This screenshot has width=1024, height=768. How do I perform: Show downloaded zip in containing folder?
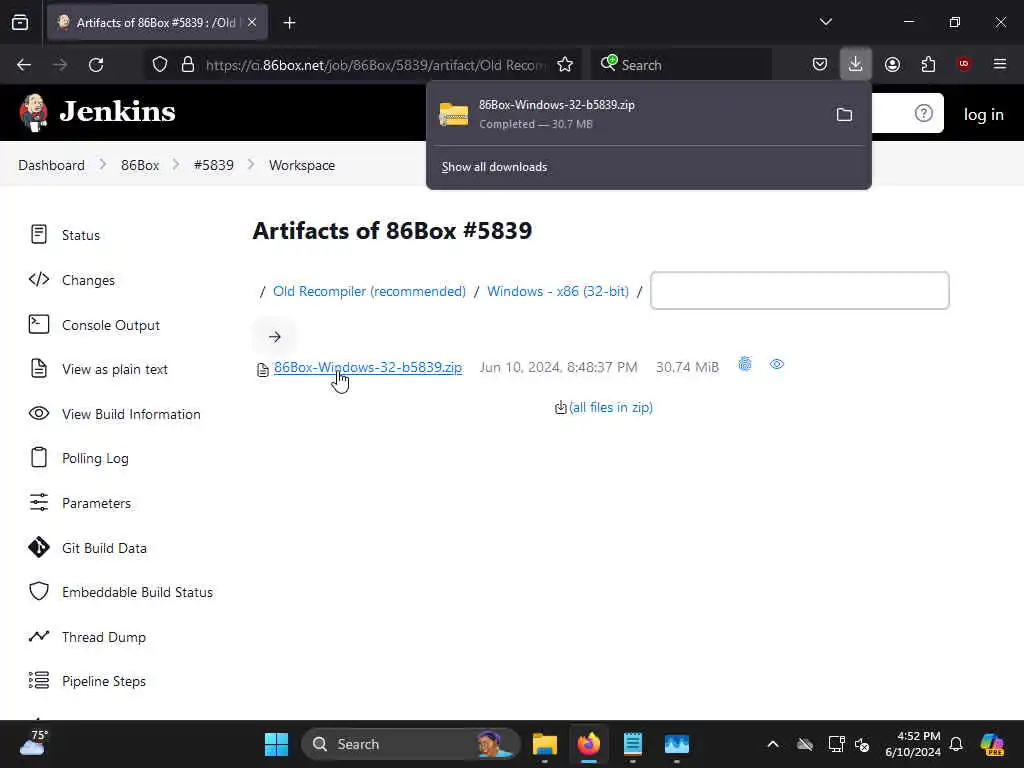tap(844, 115)
